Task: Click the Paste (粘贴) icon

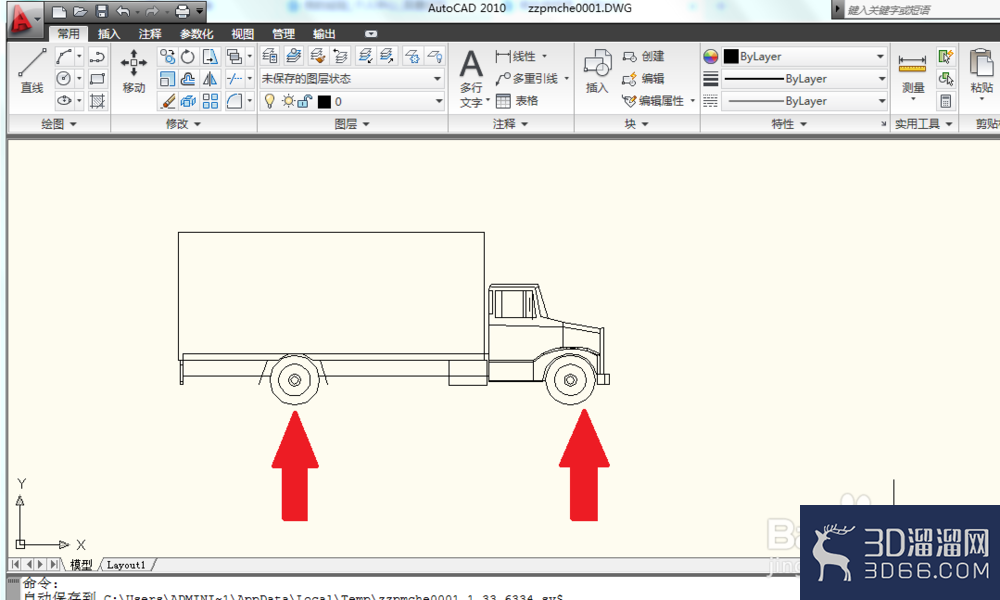Action: (982, 70)
